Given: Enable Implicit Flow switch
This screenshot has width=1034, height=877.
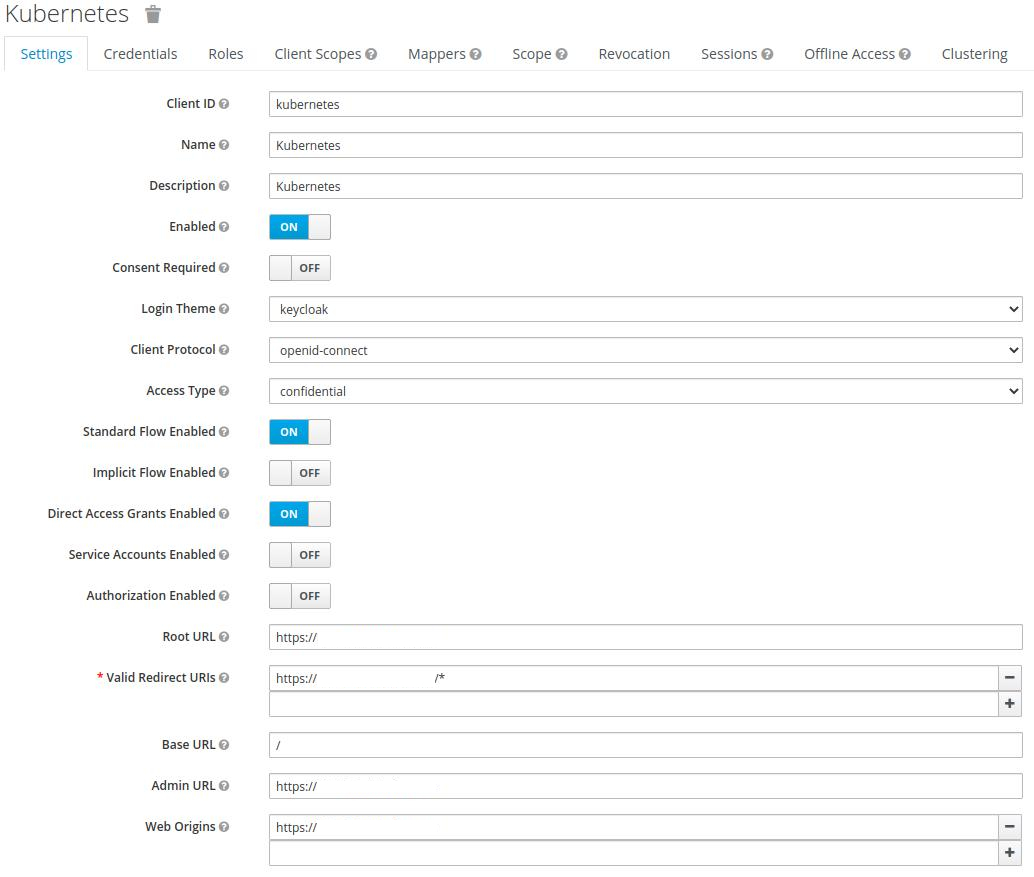Looking at the screenshot, I should pyautogui.click(x=300, y=473).
